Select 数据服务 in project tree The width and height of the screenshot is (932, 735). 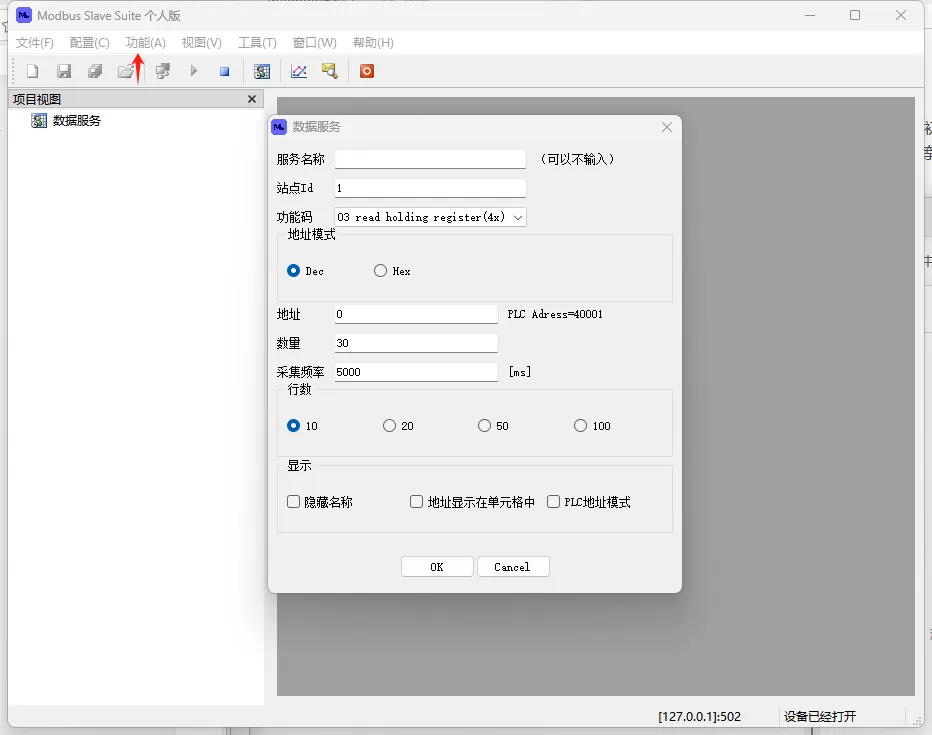point(77,121)
